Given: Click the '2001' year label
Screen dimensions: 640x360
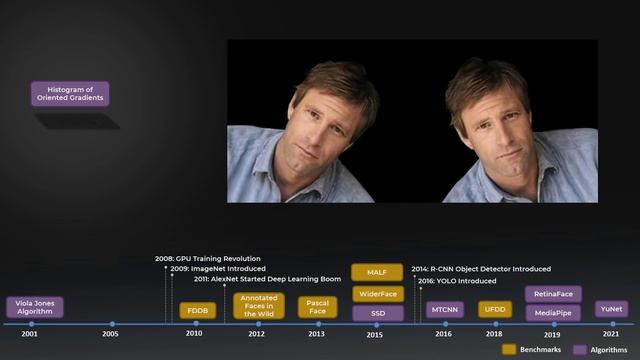Looking at the screenshot, I should 29,334.
